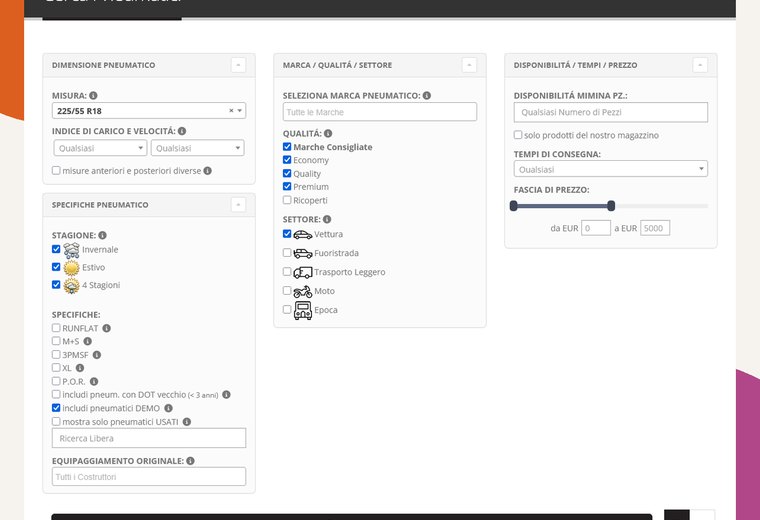
Task: Check the Ricoperti quality checkbox
Action: [x=287, y=200]
